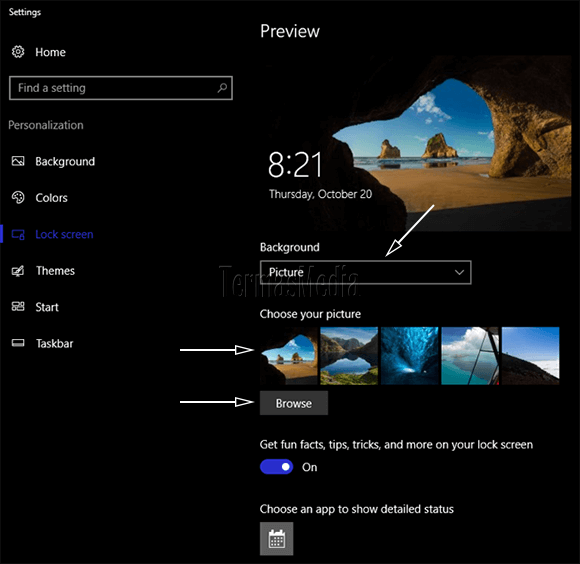Image resolution: width=580 pixels, height=564 pixels.
Task: Click the Background dropdown chevron arrow
Action: (459, 272)
